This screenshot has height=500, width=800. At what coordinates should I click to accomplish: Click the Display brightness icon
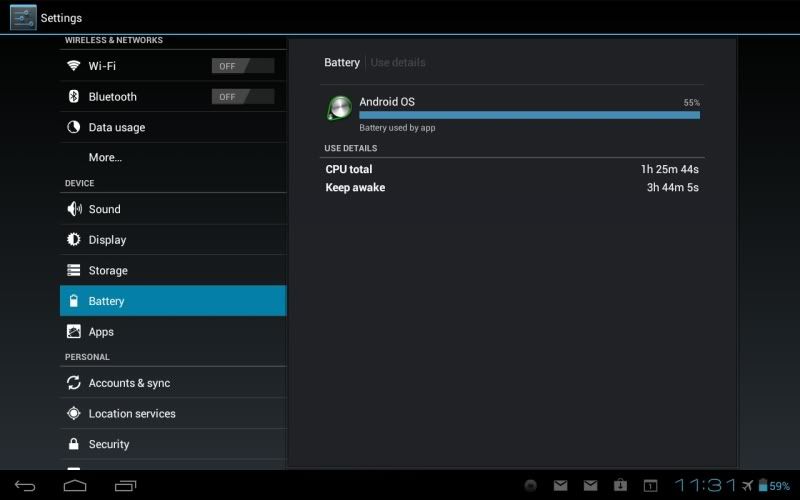pyautogui.click(x=73, y=239)
